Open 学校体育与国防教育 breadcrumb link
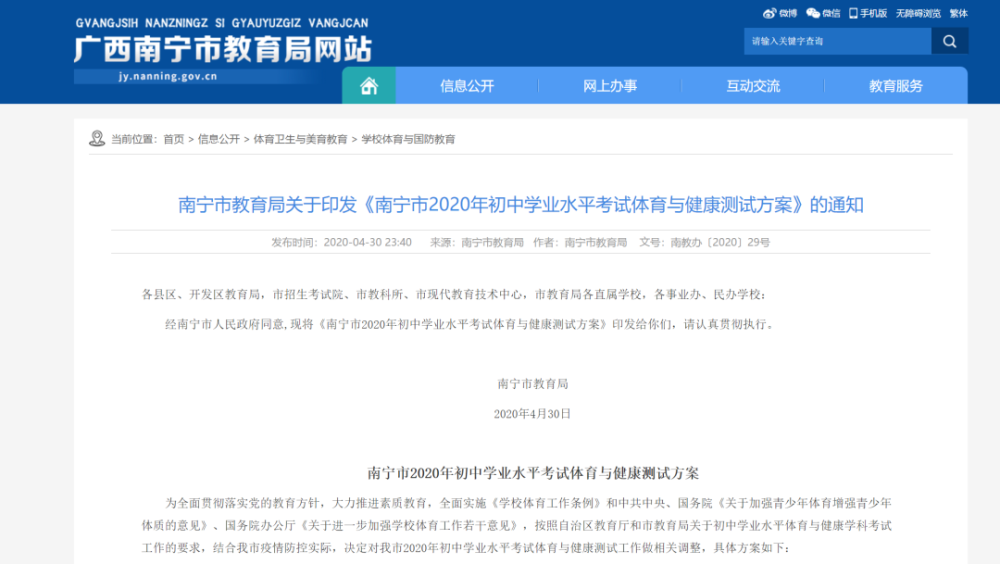The image size is (1000, 564). (408, 139)
